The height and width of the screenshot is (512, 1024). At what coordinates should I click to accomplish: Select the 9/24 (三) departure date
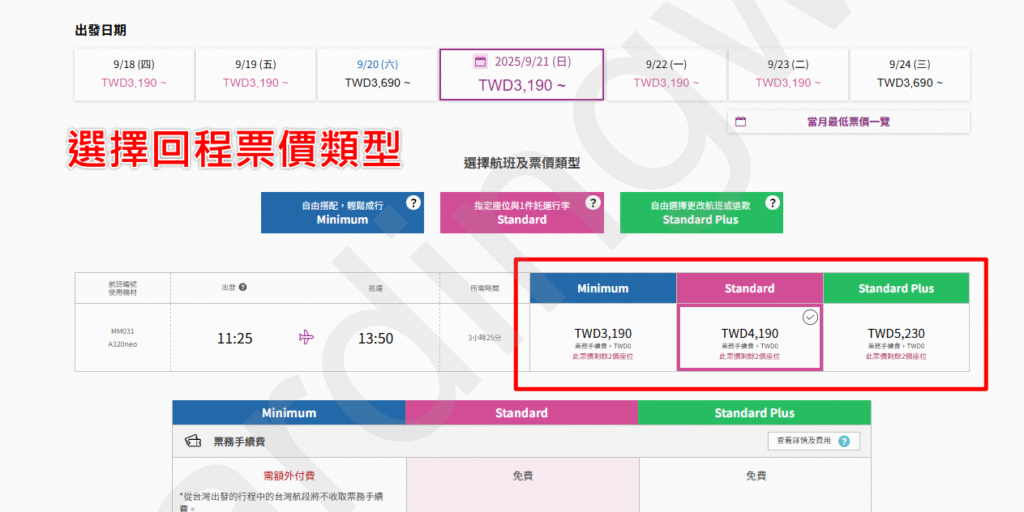tap(910, 74)
